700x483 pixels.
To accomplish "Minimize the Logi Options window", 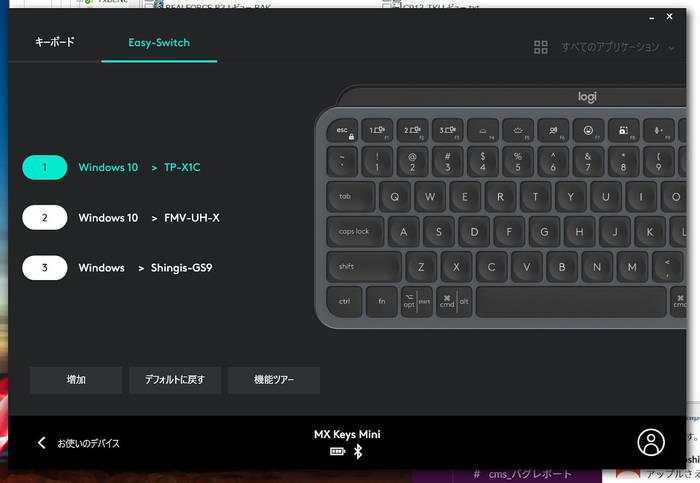I will (x=652, y=18).
